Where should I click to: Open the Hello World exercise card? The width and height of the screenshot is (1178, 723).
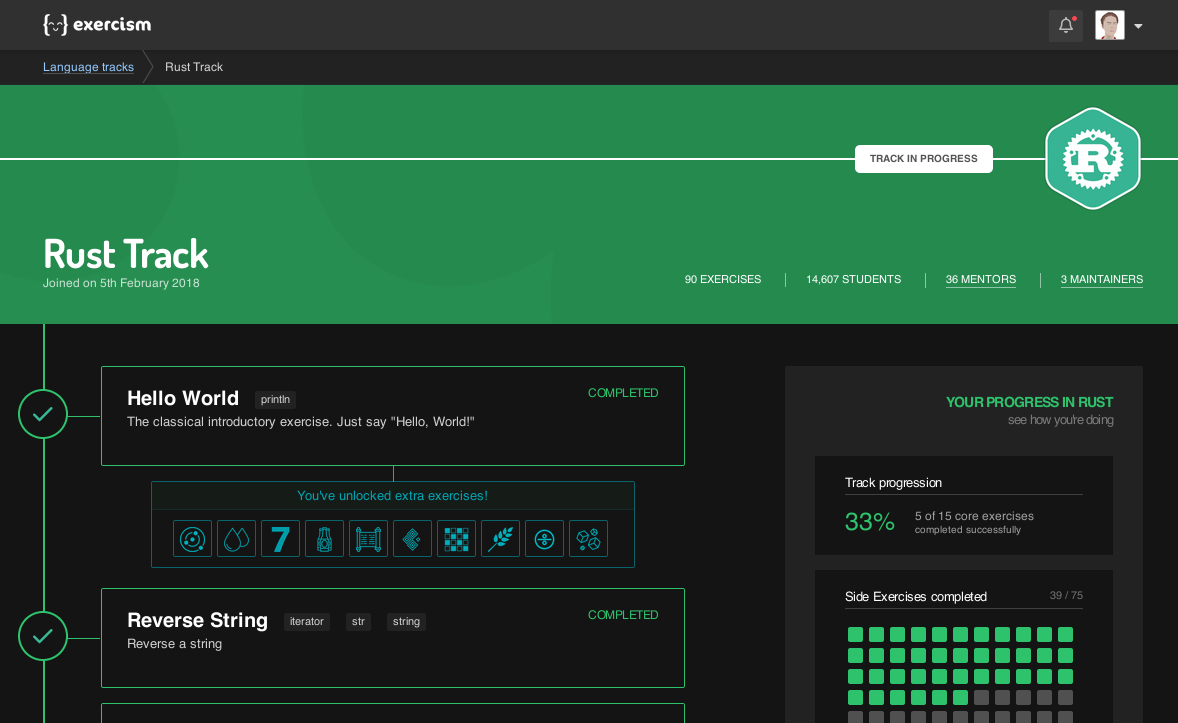point(393,416)
